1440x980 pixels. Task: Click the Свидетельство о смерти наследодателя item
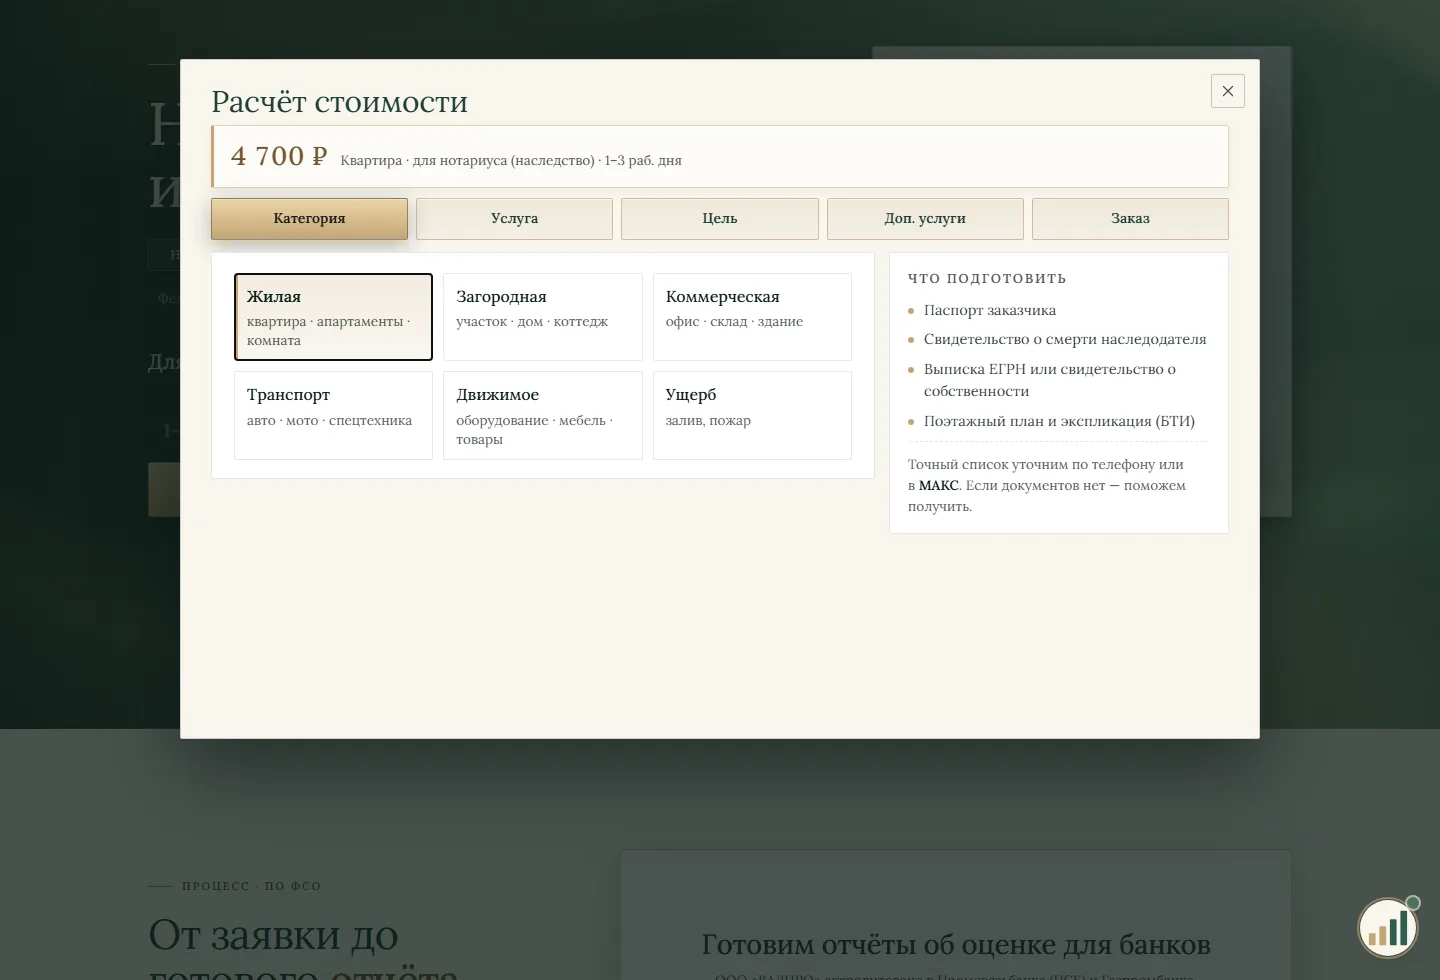[x=1065, y=339]
